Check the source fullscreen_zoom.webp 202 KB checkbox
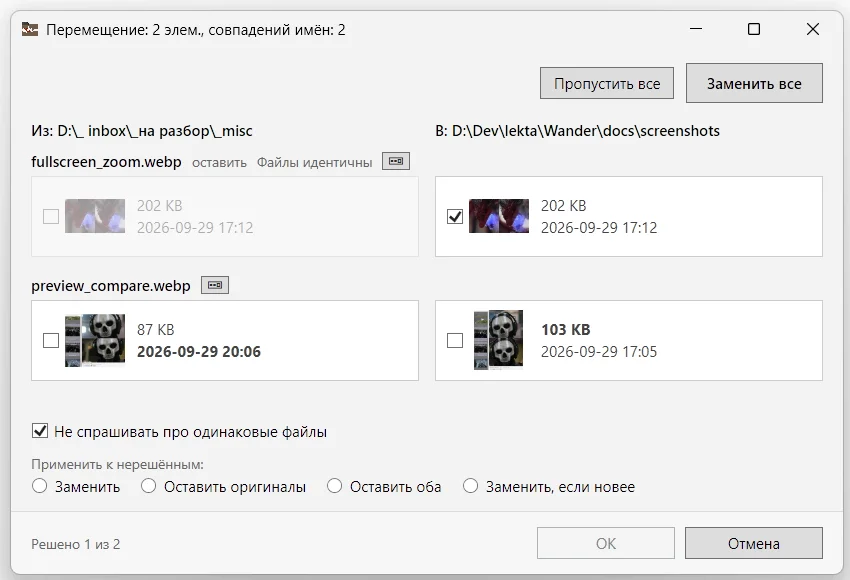The height and width of the screenshot is (580, 850). pos(51,216)
